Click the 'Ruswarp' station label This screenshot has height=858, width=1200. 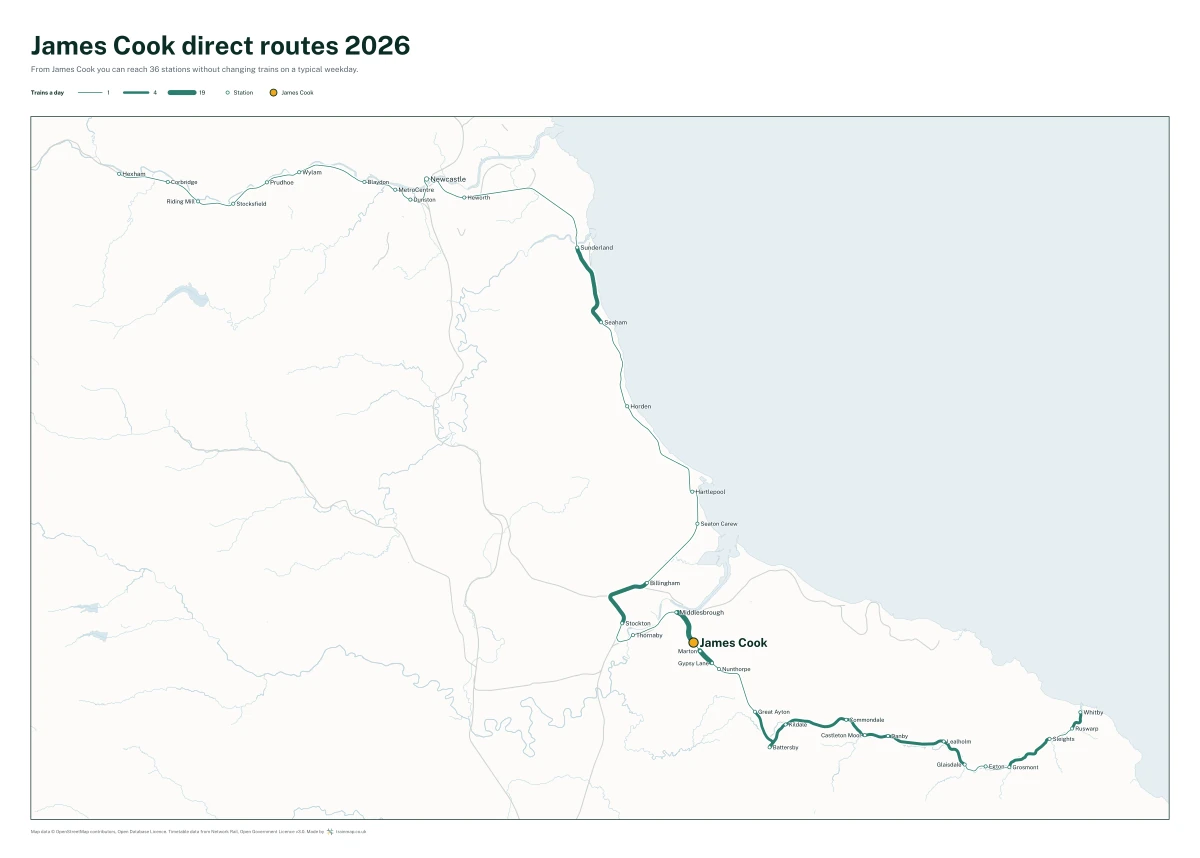click(x=1087, y=729)
